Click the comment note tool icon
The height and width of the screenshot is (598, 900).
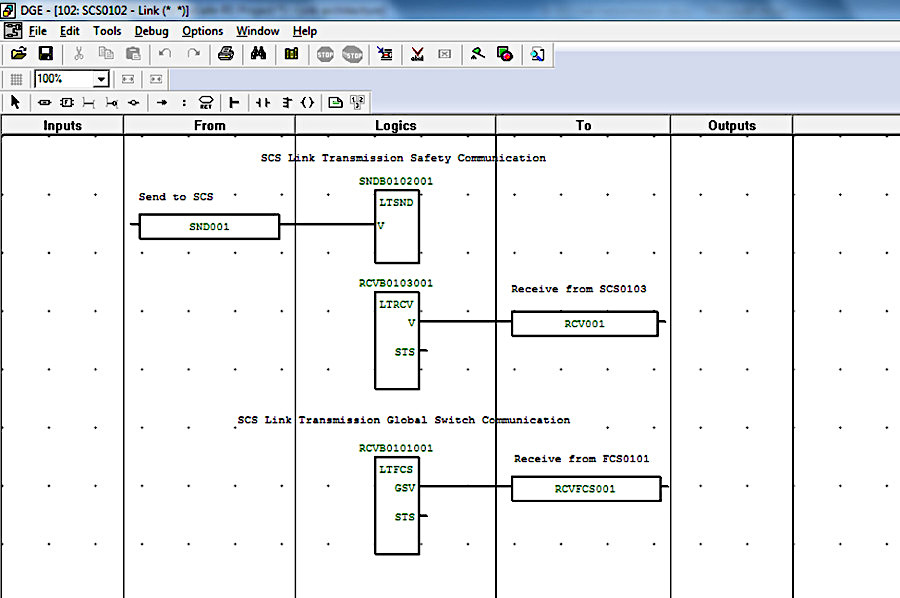point(335,102)
